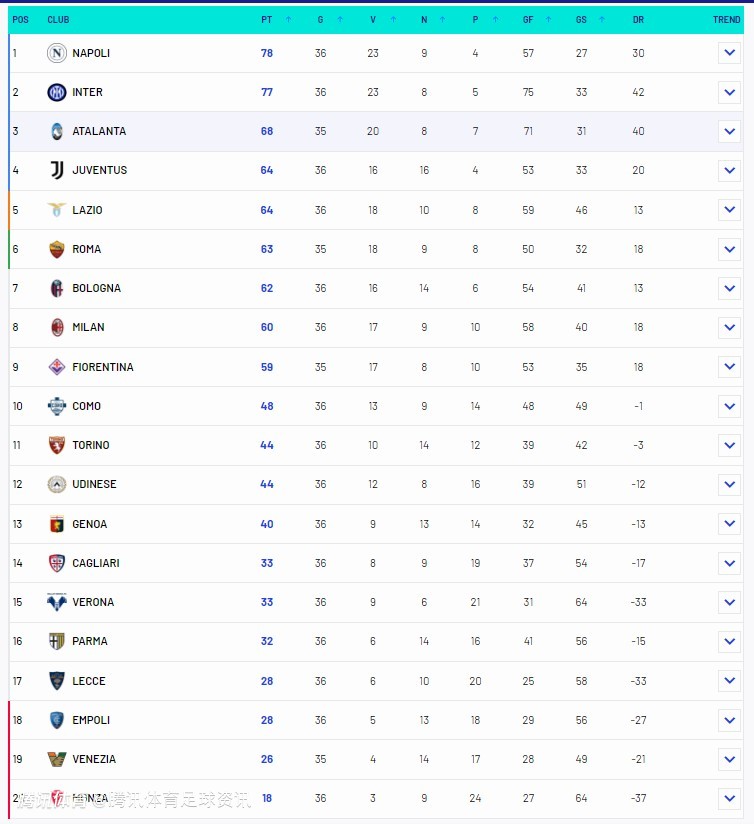
Task: Click the DR column header
Action: tap(638, 19)
